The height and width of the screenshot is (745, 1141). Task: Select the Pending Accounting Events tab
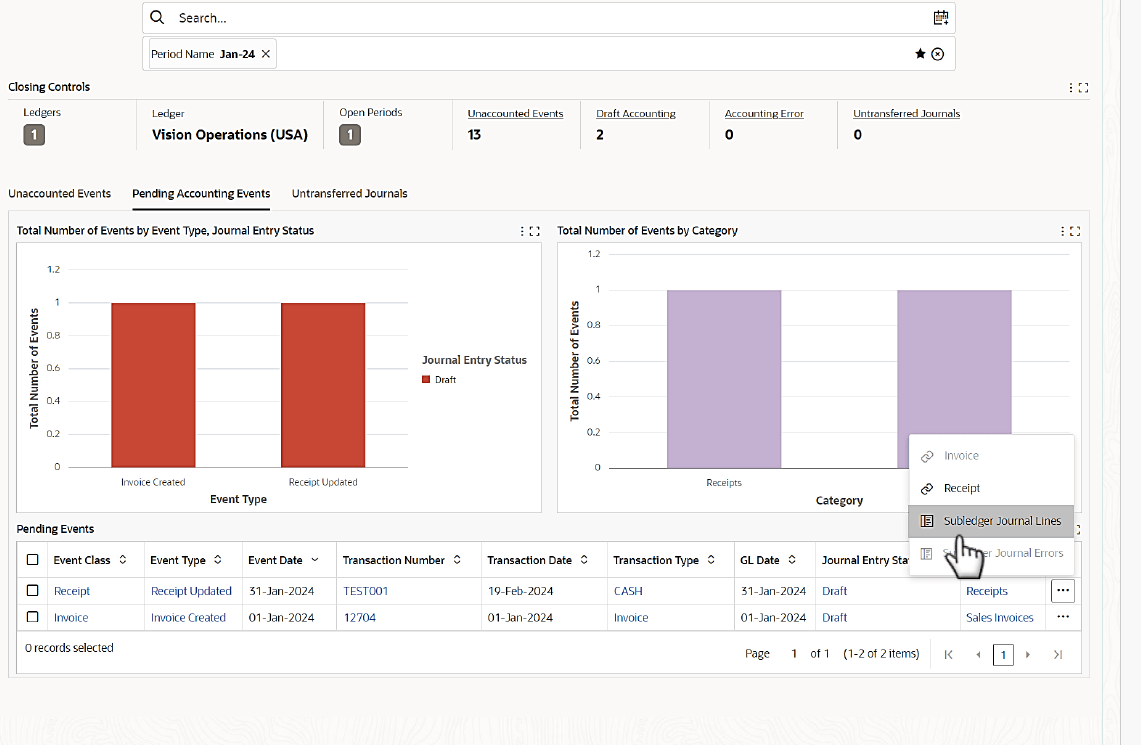click(x=201, y=194)
